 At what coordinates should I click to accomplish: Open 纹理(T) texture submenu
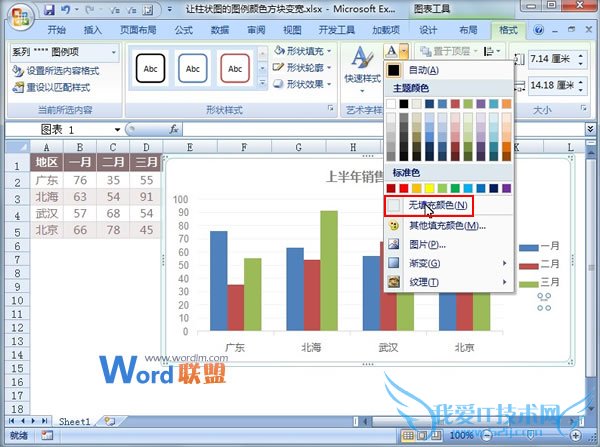point(448,282)
